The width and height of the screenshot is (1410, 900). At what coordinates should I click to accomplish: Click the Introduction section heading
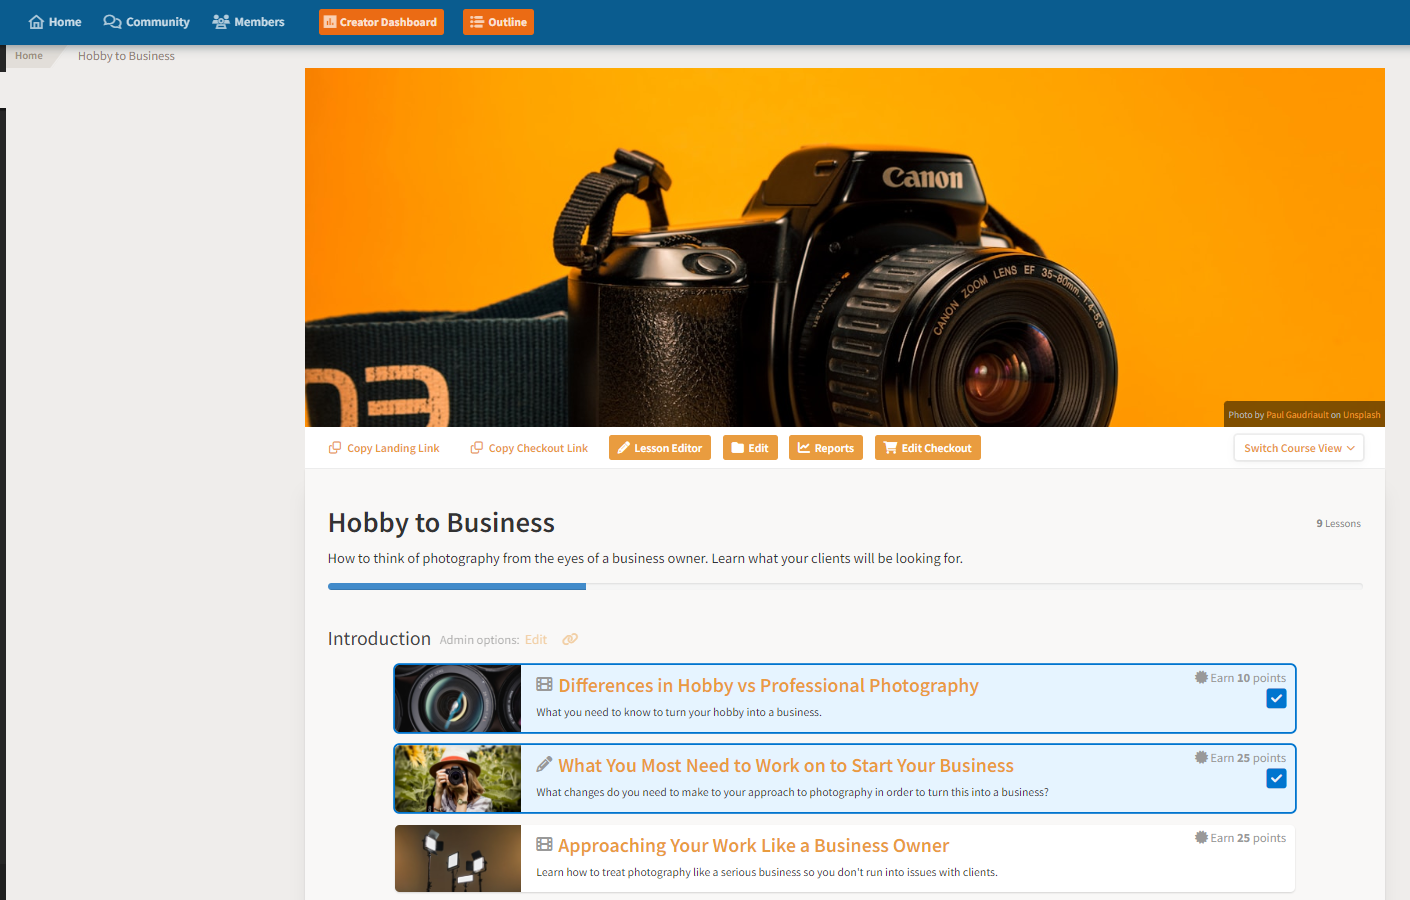point(379,639)
